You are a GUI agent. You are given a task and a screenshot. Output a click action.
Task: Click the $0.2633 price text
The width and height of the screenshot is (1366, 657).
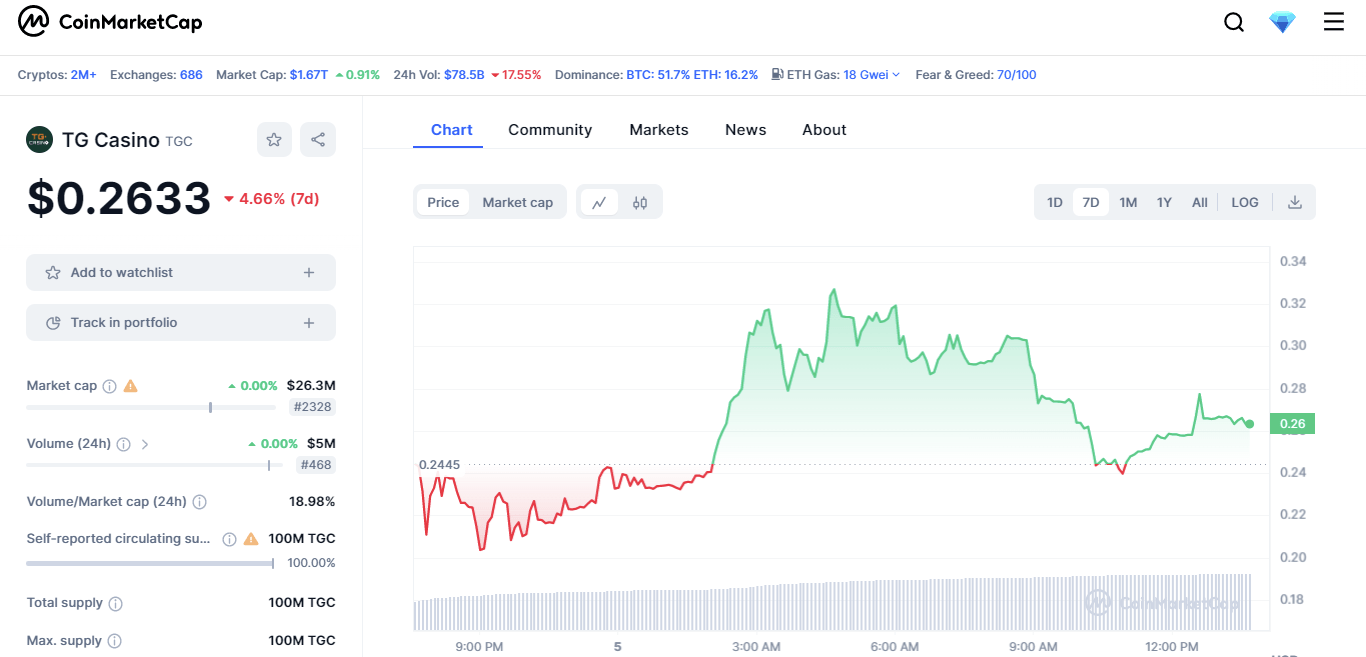click(119, 198)
